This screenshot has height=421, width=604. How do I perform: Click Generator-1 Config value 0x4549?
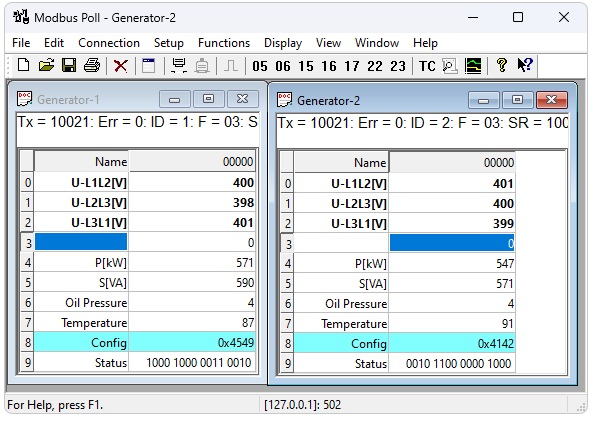(x=192, y=342)
